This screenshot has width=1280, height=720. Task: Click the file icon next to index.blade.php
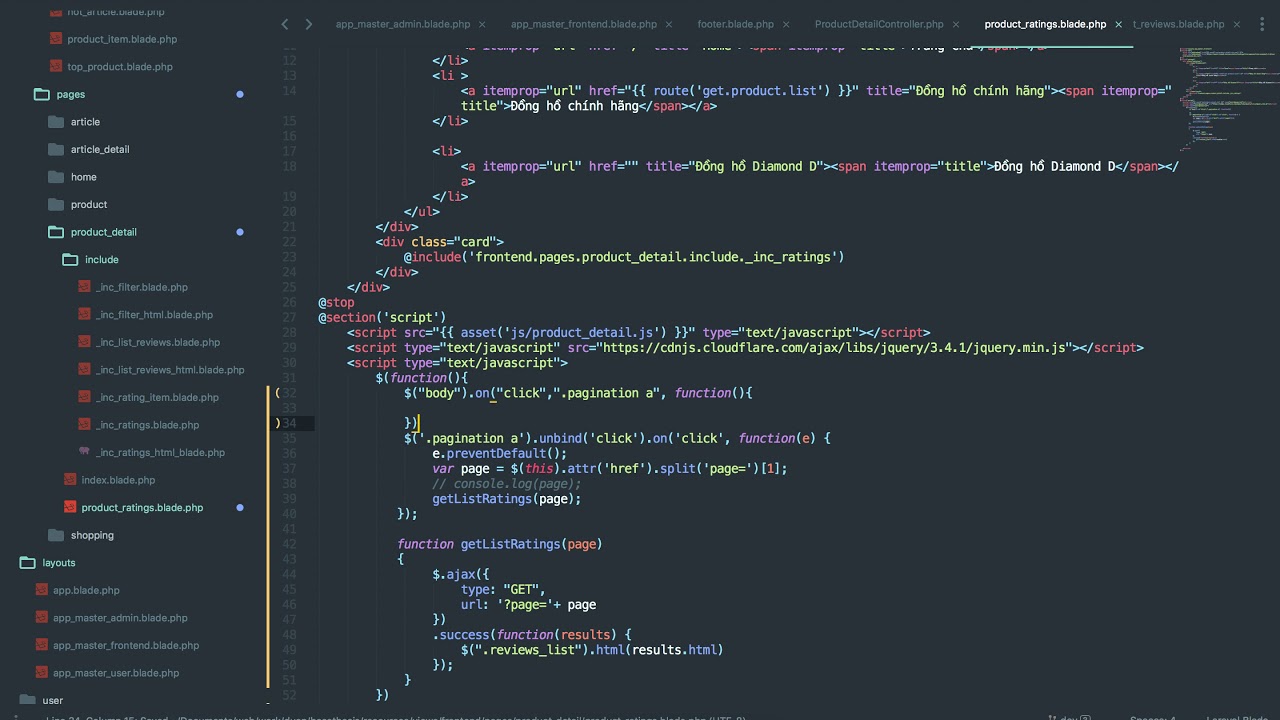tap(70, 480)
